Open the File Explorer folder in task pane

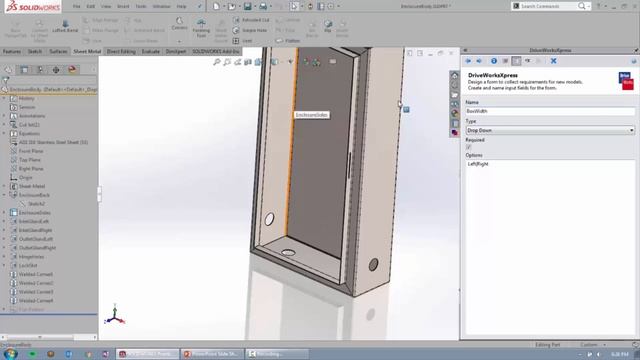454,95
